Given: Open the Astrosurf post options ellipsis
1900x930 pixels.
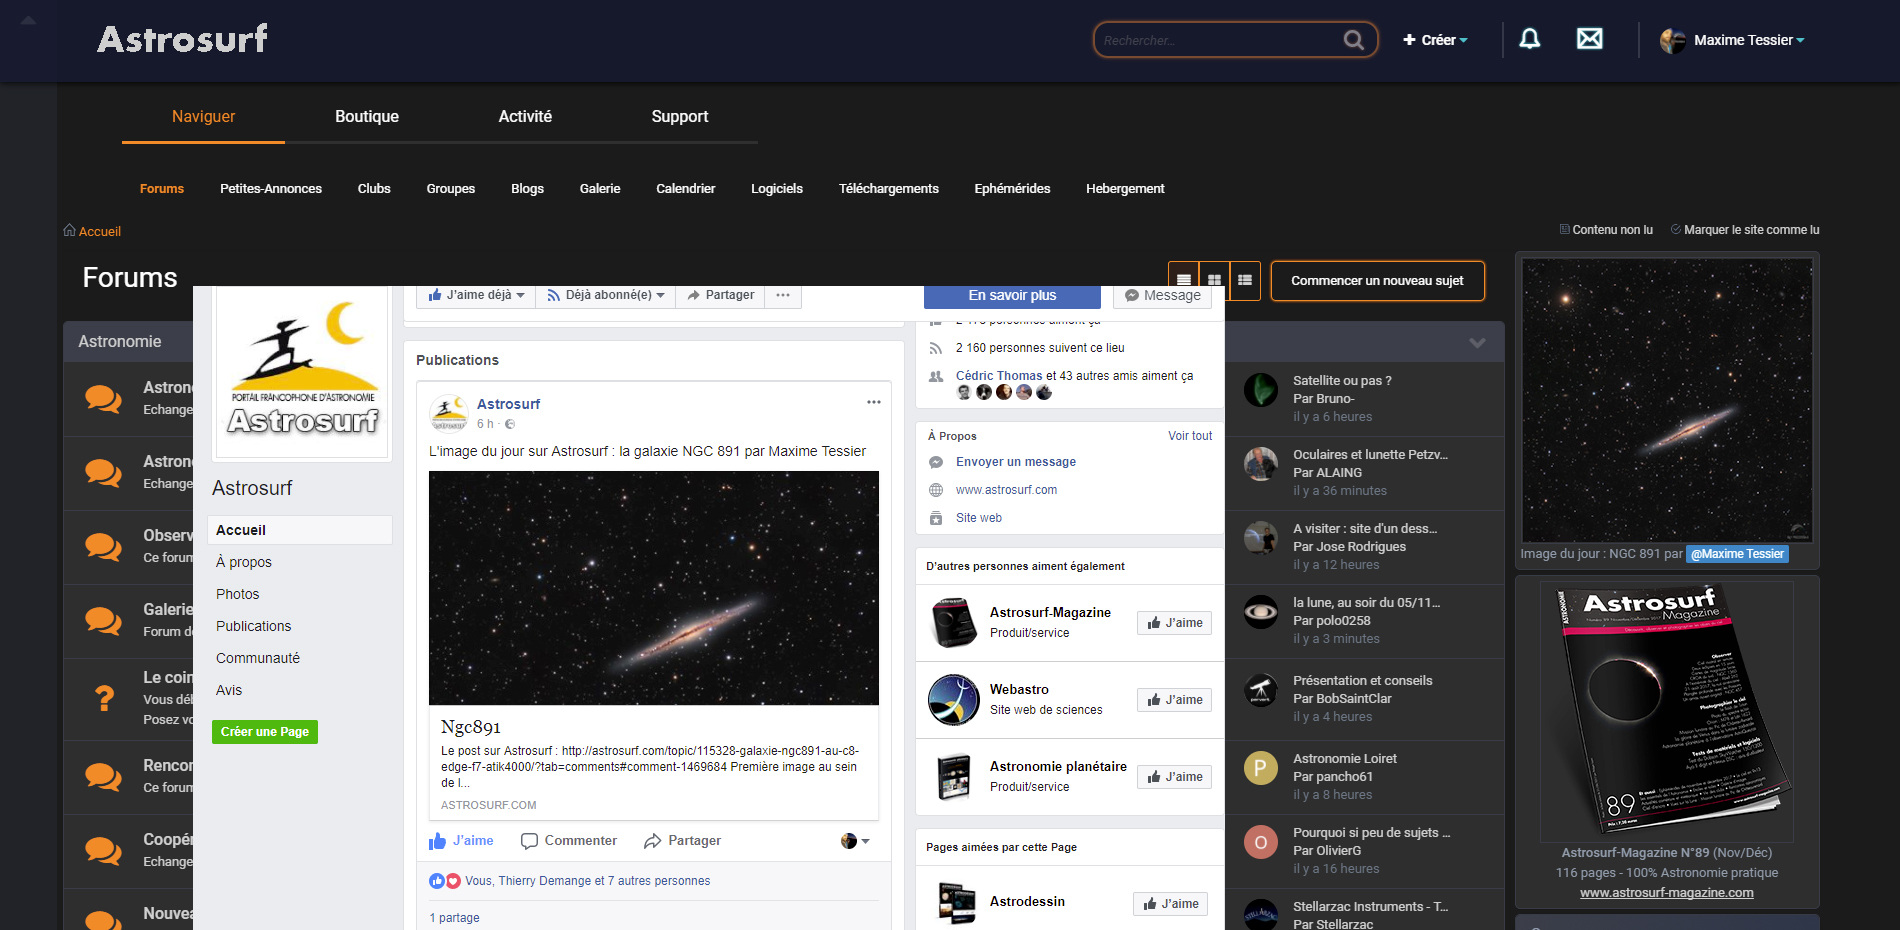Looking at the screenshot, I should click(873, 402).
